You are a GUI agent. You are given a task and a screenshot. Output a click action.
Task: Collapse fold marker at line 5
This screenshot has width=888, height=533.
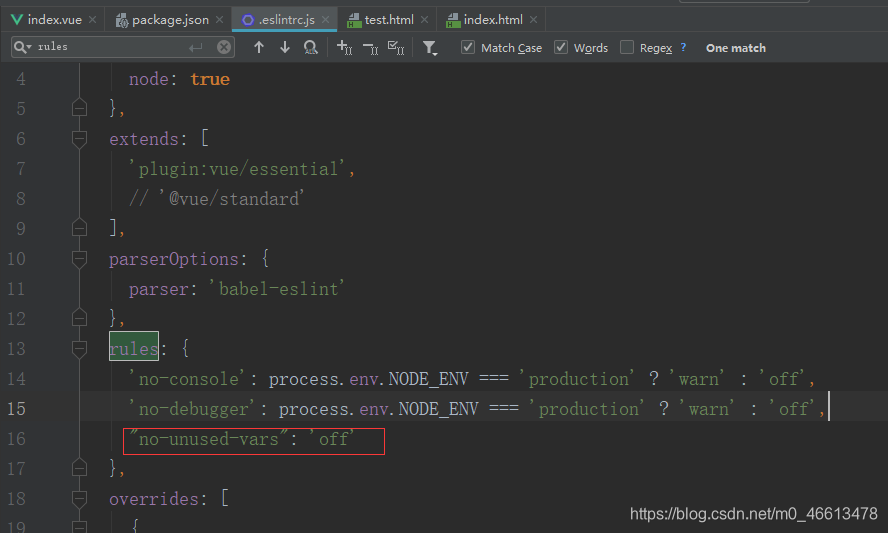coord(79,108)
